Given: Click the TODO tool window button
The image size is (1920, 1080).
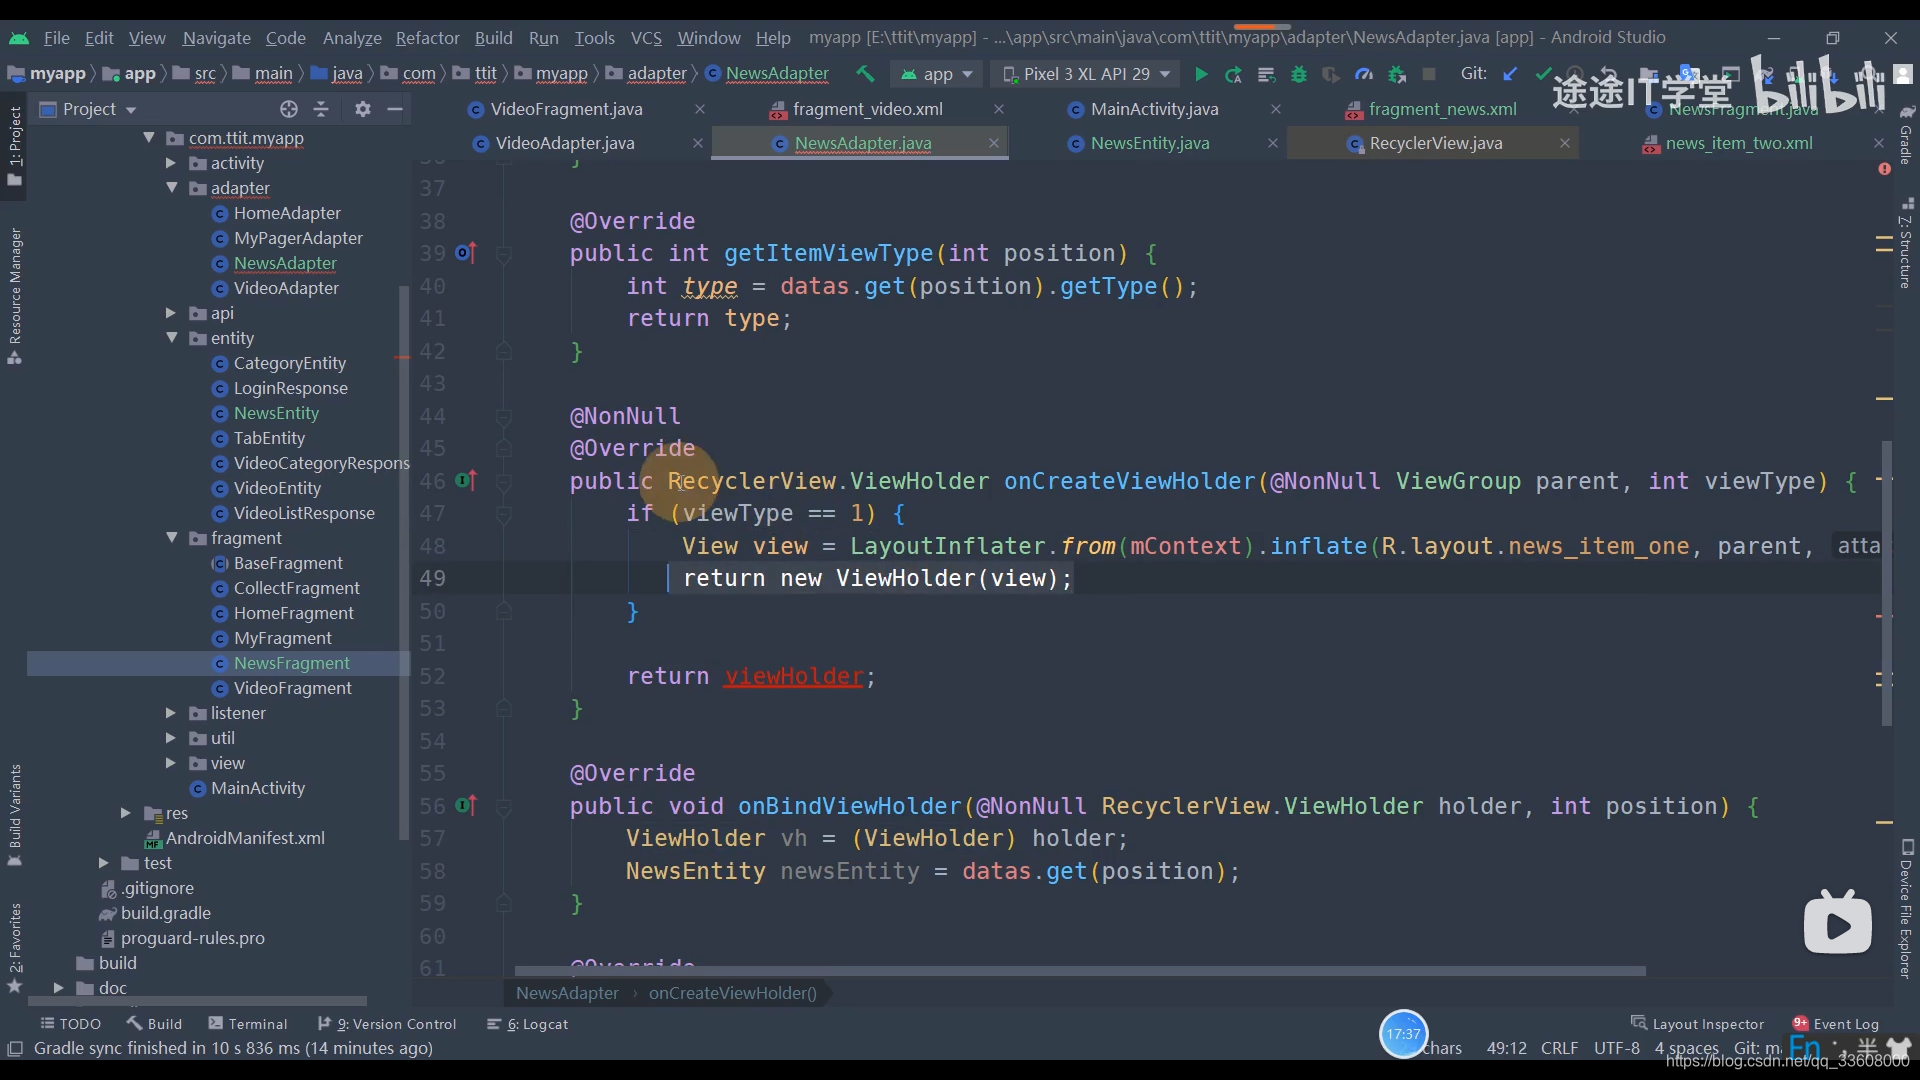Looking at the screenshot, I should click(71, 1023).
